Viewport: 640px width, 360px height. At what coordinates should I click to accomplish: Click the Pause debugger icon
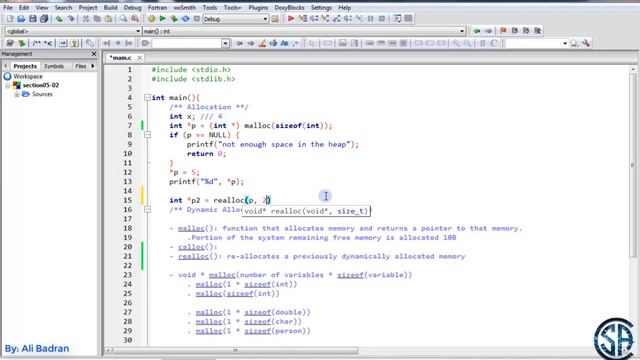pyautogui.click(x=371, y=19)
